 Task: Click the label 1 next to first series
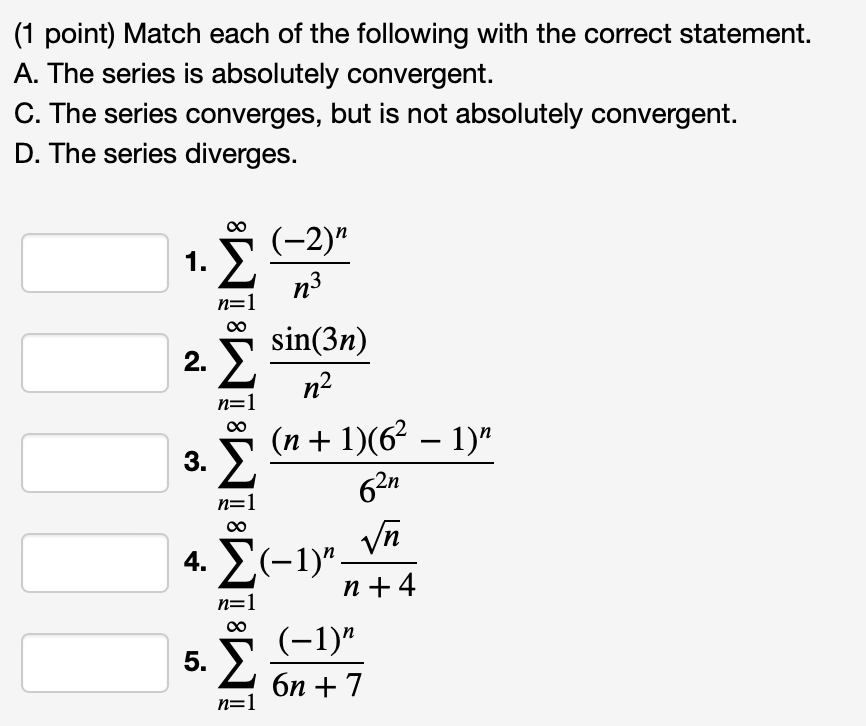(x=193, y=262)
